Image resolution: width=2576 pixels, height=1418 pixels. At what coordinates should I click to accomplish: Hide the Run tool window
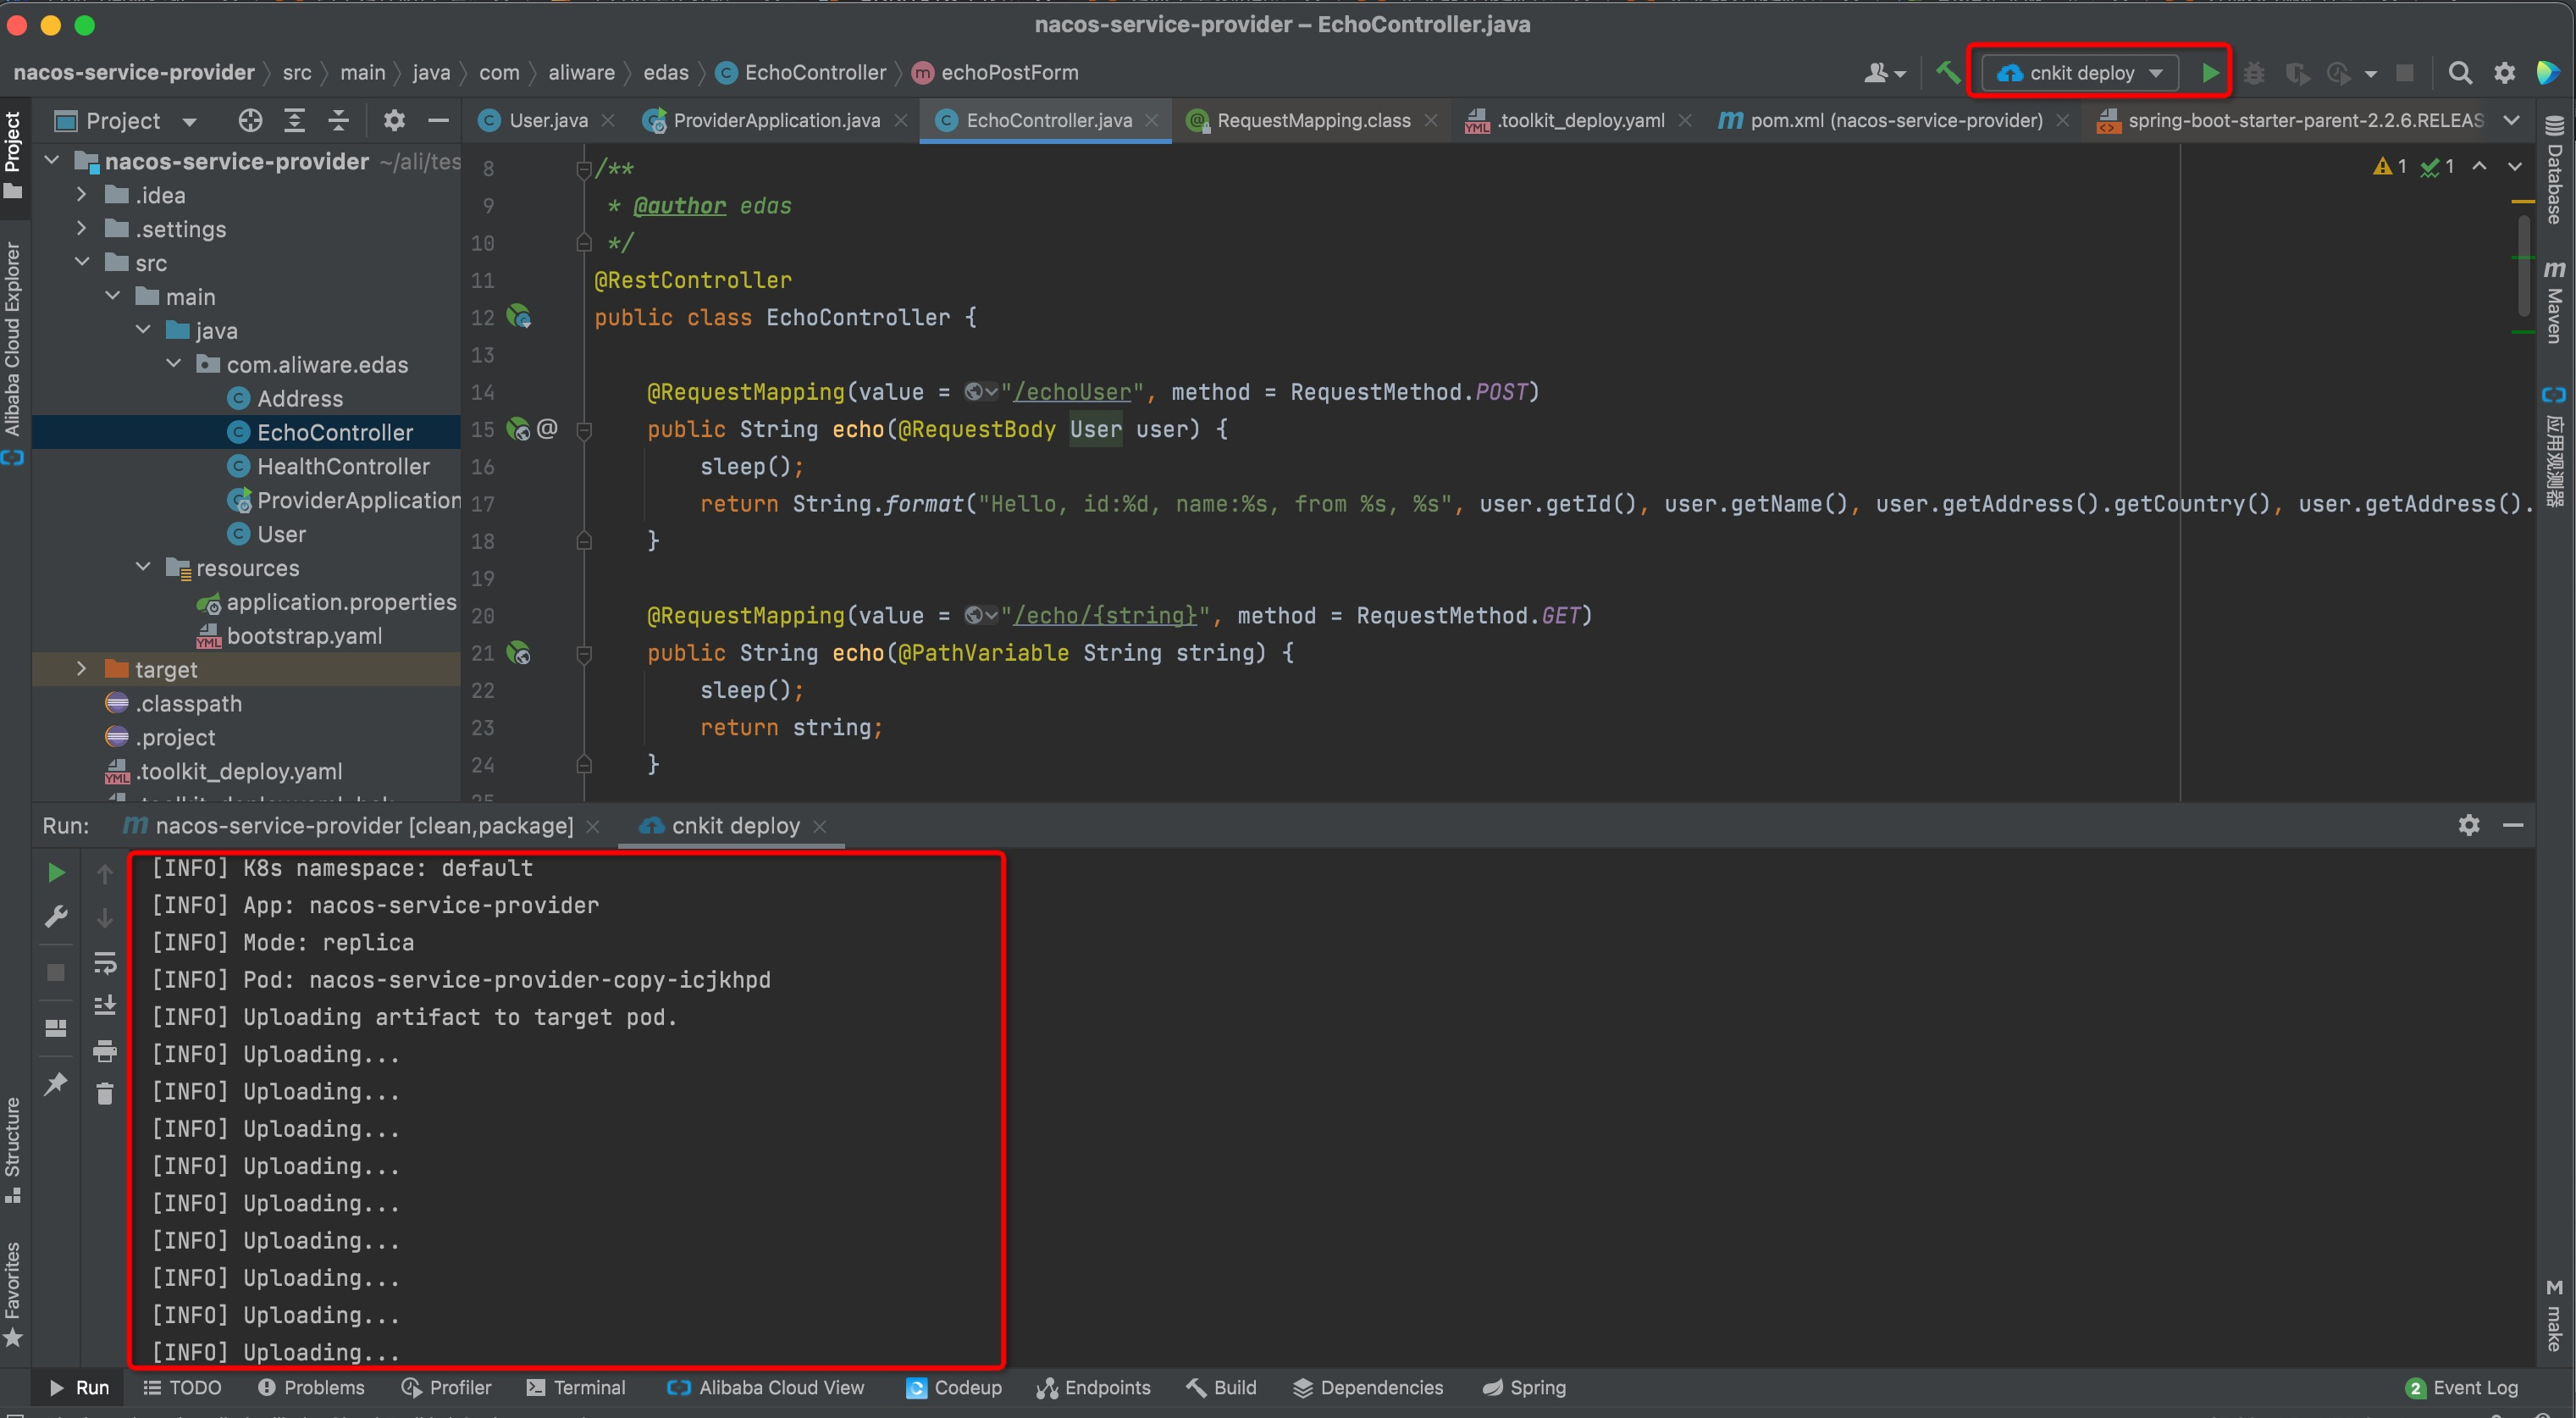click(2513, 825)
